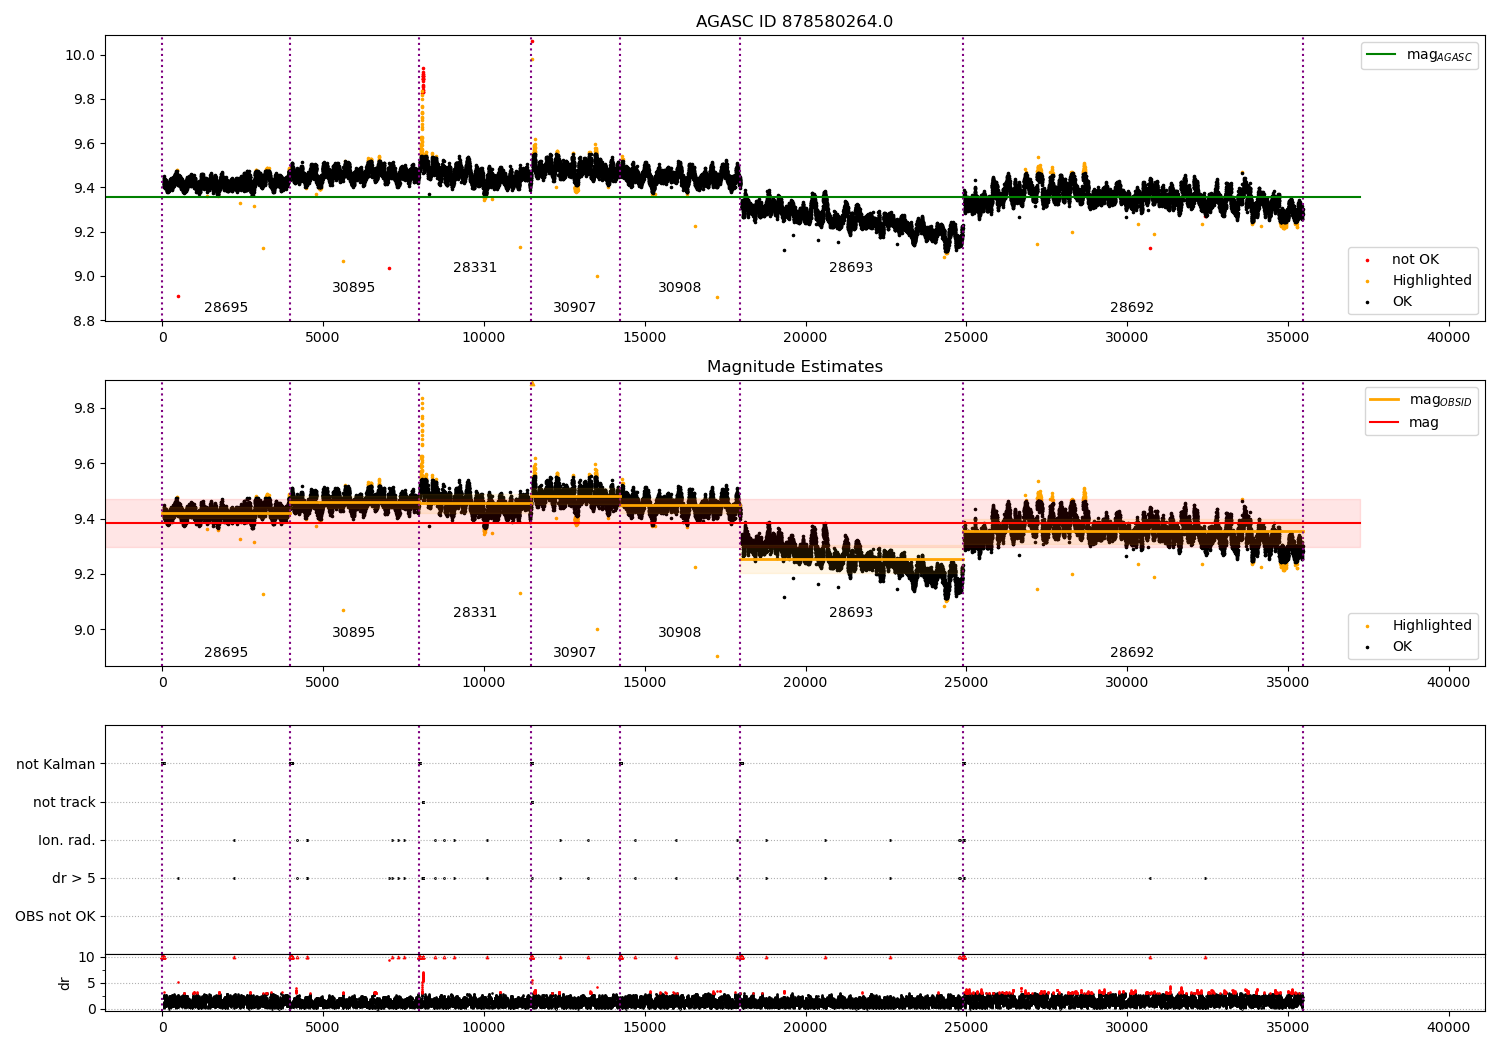
Task: Click red line sample beside 'mag' legend
Action: coord(1385,422)
